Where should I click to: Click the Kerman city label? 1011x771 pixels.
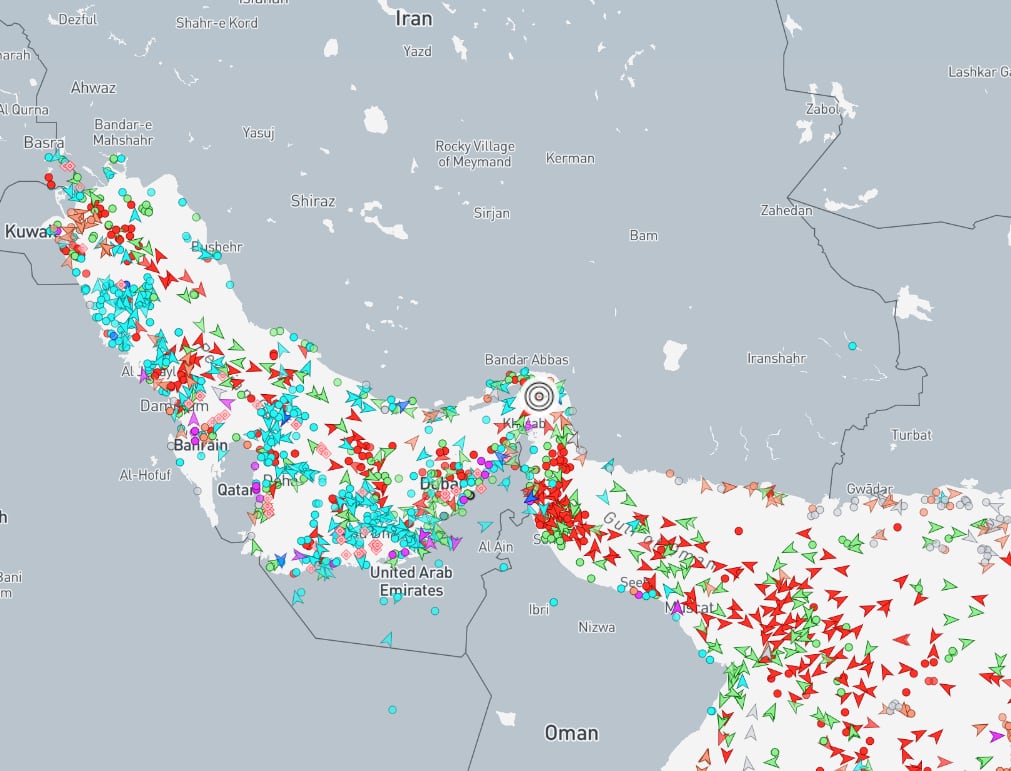click(x=570, y=158)
